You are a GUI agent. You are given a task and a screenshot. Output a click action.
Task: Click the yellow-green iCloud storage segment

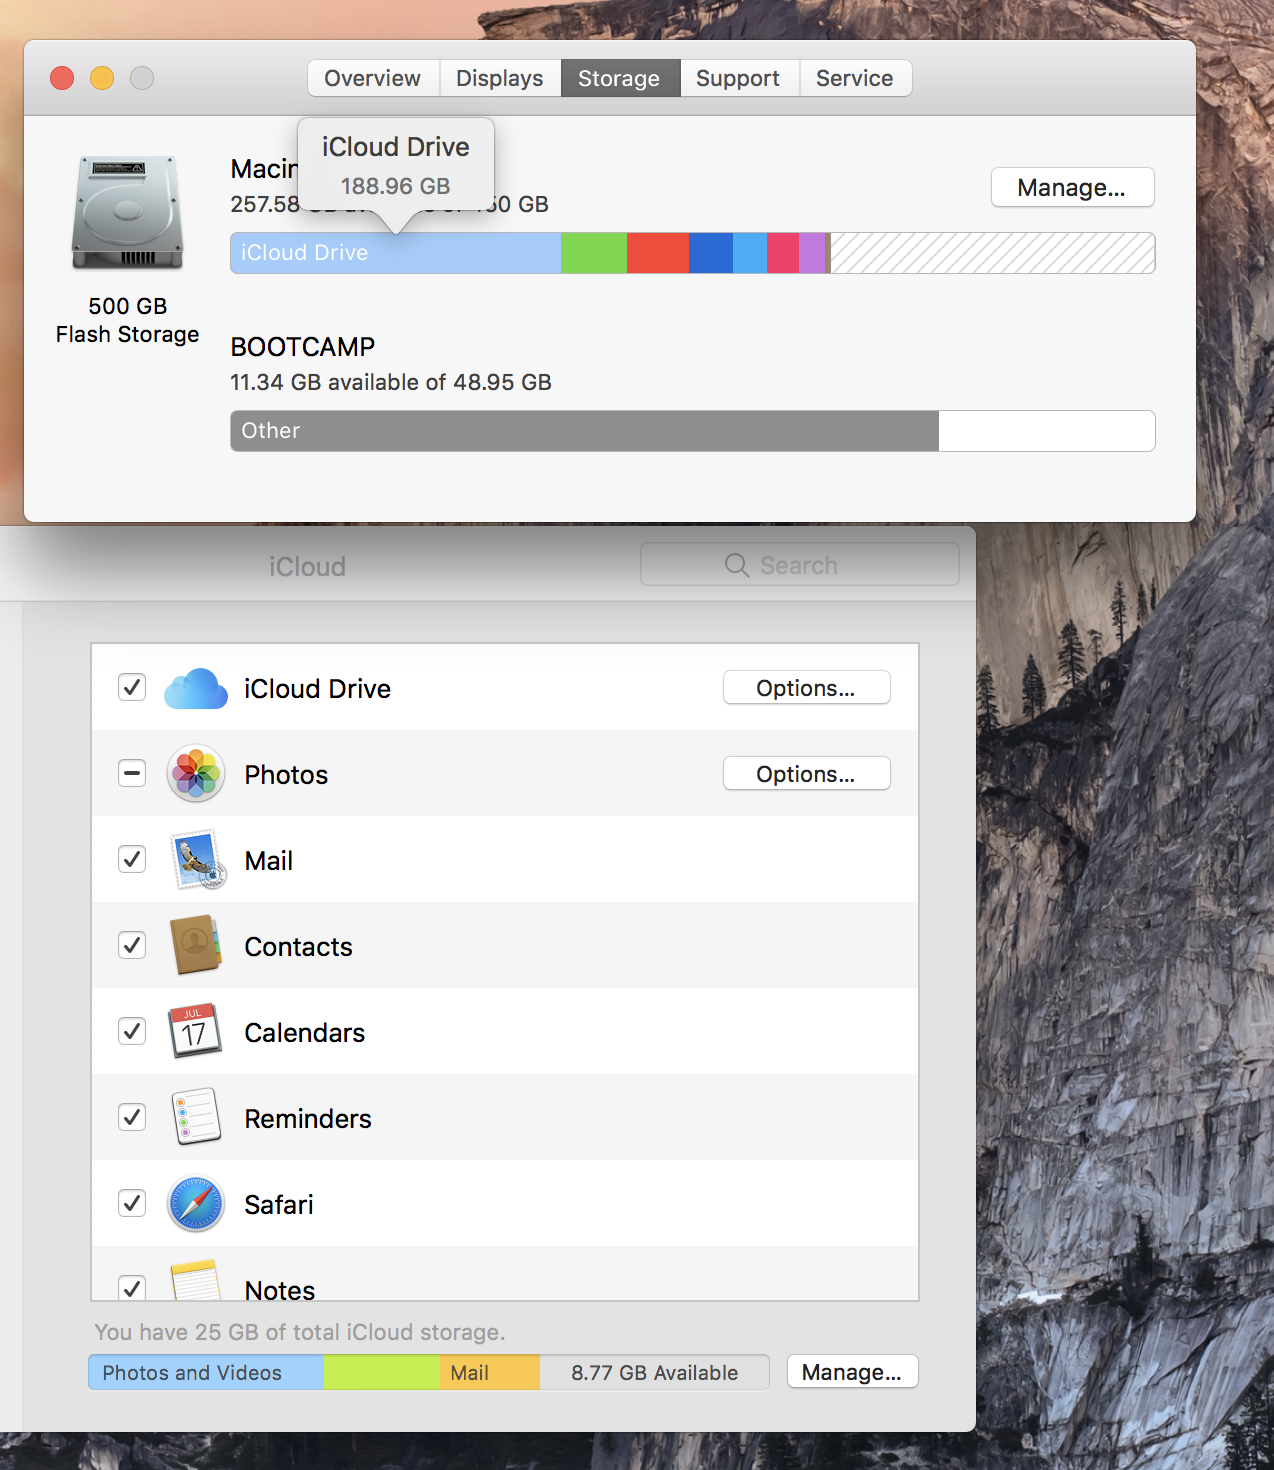click(x=381, y=1372)
